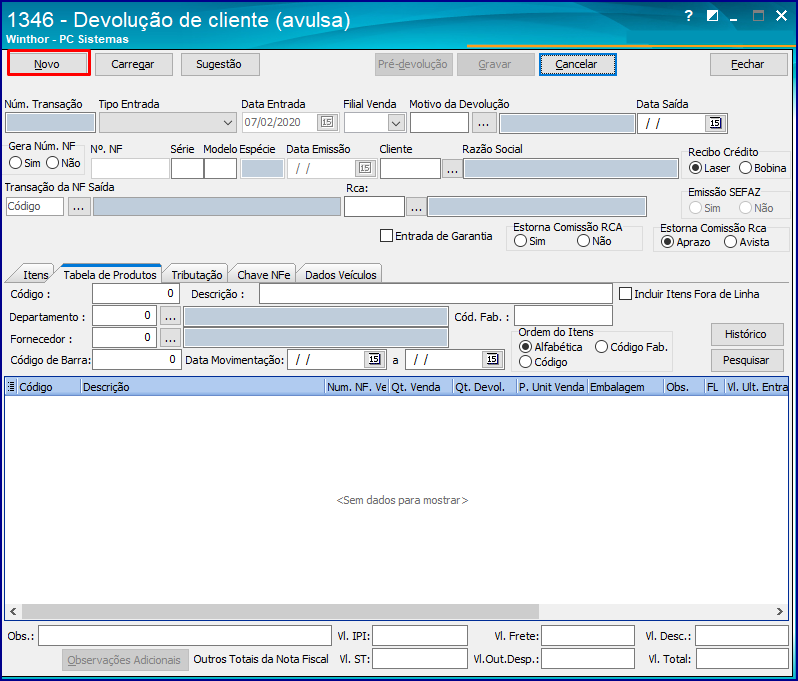Open the Fornecedor lookup ellipsis button
Screen dimensions: 798x681
[170, 337]
